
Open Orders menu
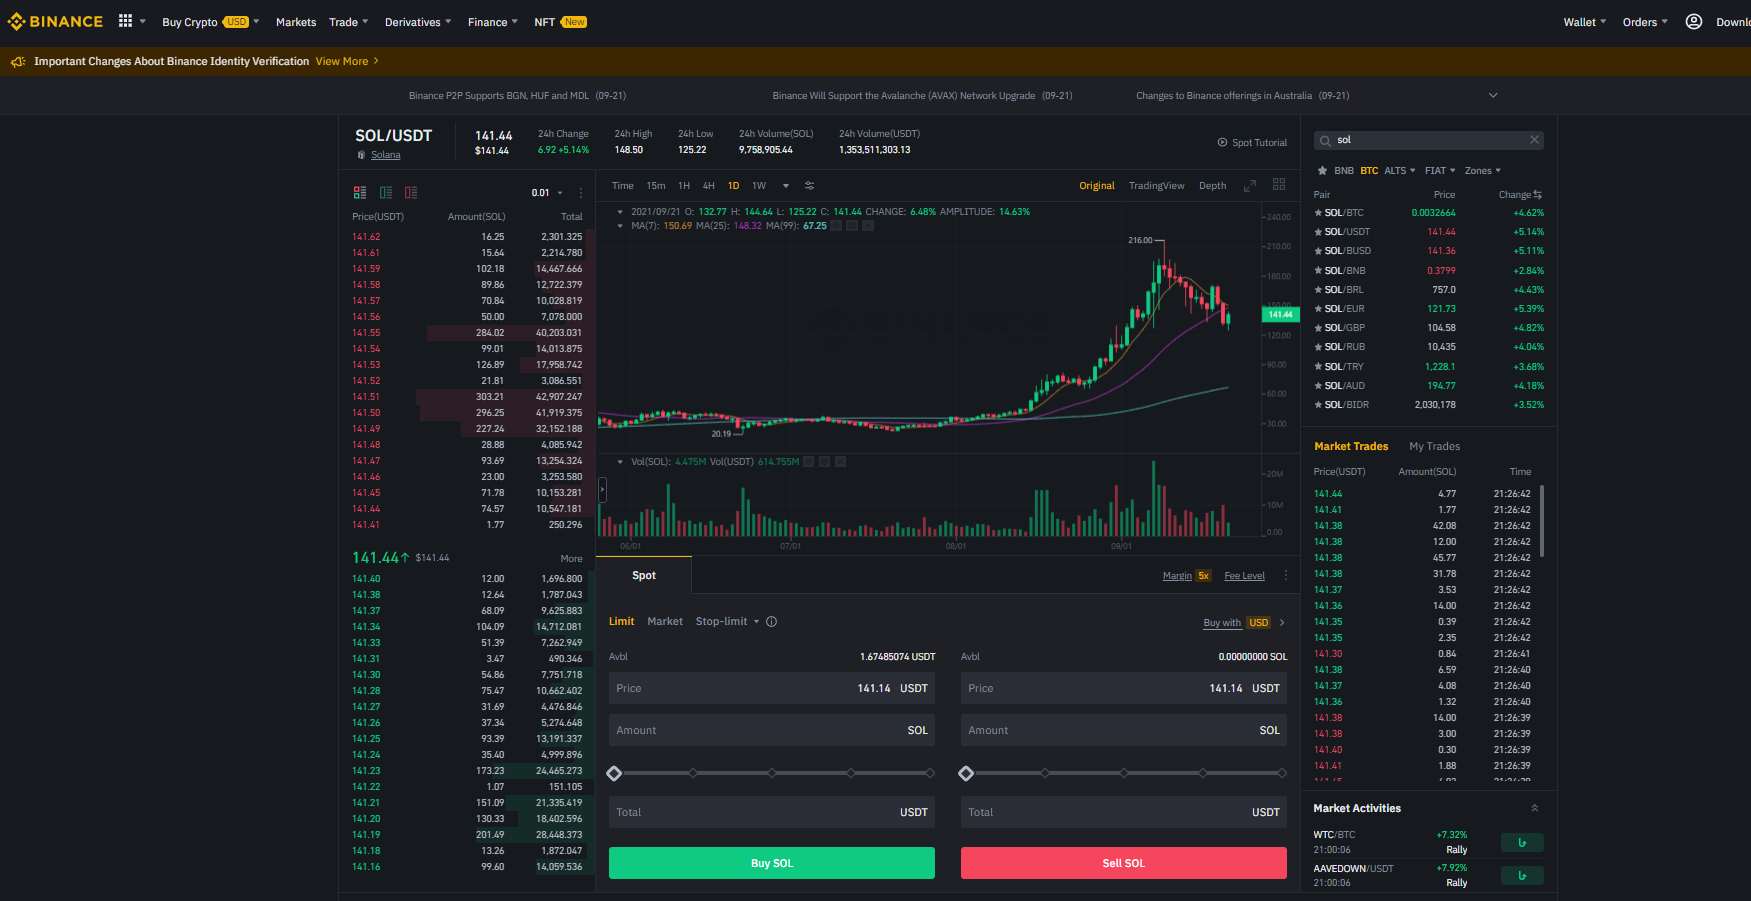click(1645, 22)
